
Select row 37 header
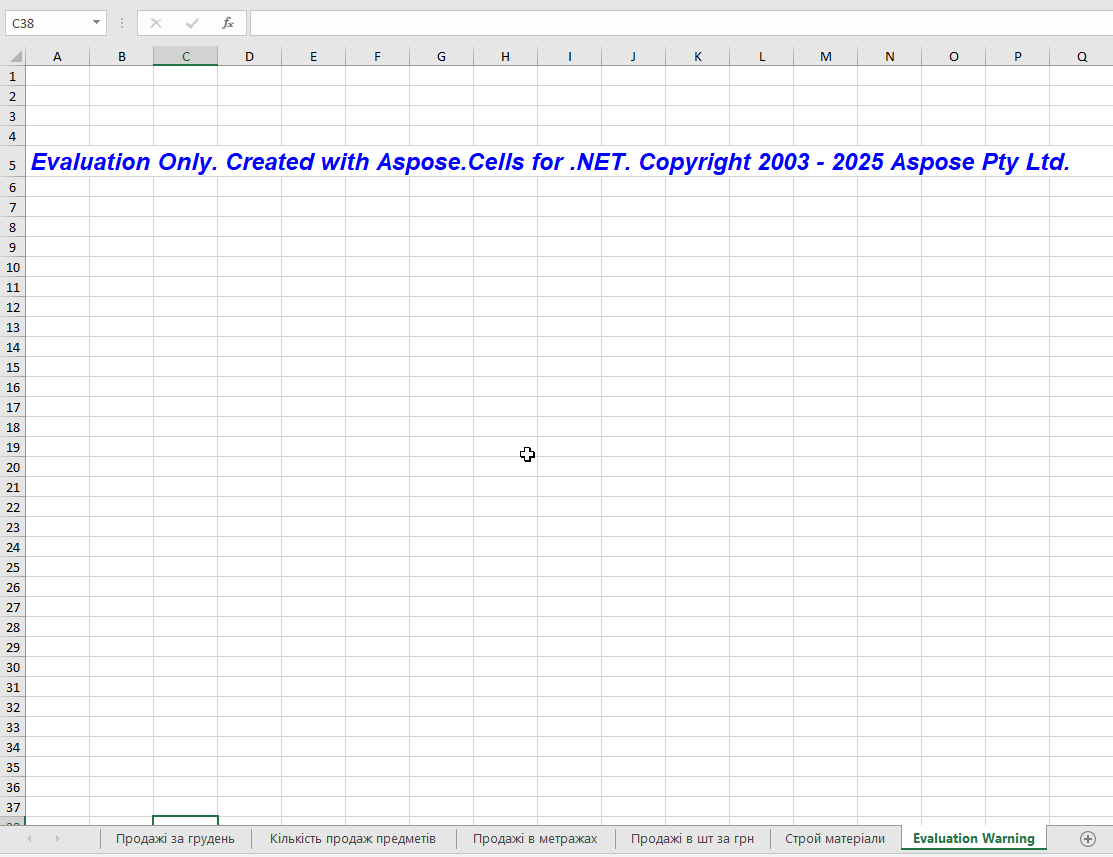pyautogui.click(x=13, y=807)
